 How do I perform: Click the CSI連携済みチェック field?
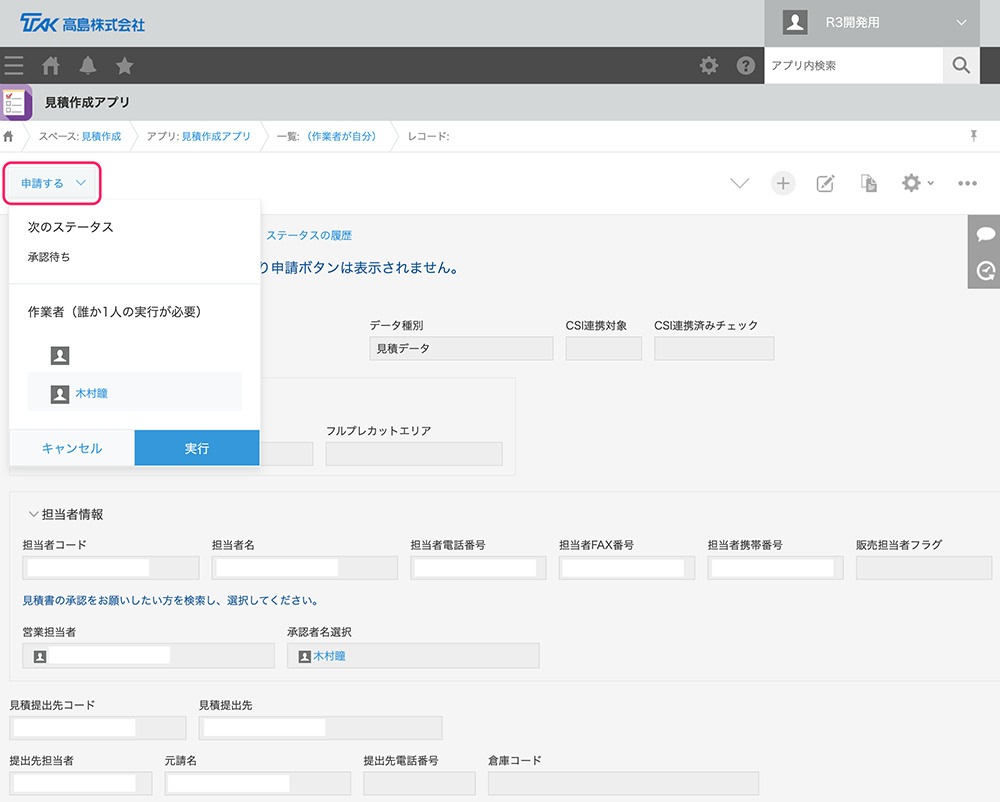click(714, 349)
